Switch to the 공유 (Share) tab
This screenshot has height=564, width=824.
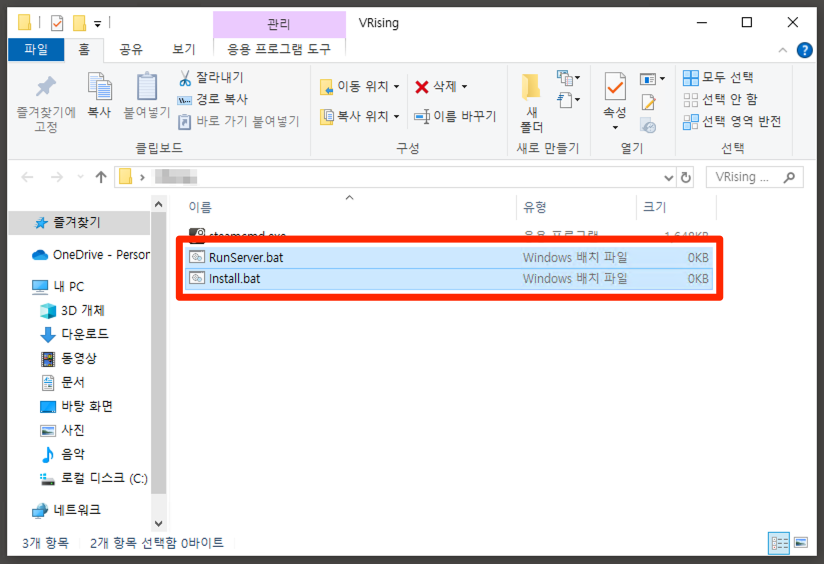(x=130, y=49)
